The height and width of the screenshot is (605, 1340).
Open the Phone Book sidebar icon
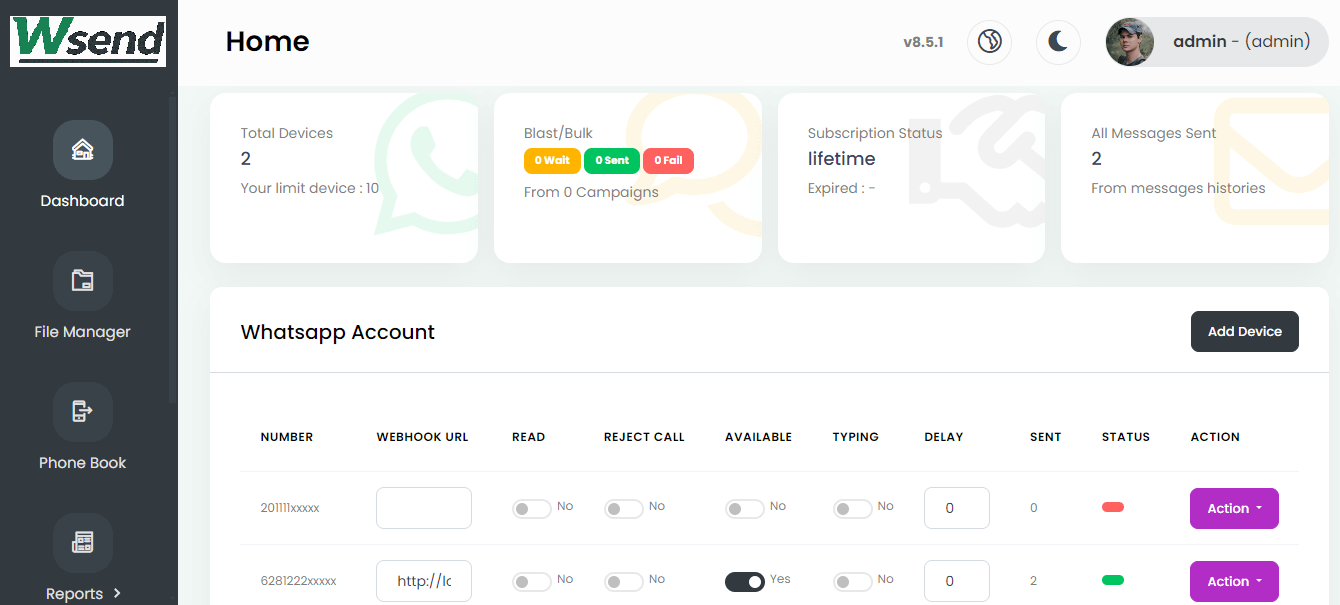[x=82, y=412]
